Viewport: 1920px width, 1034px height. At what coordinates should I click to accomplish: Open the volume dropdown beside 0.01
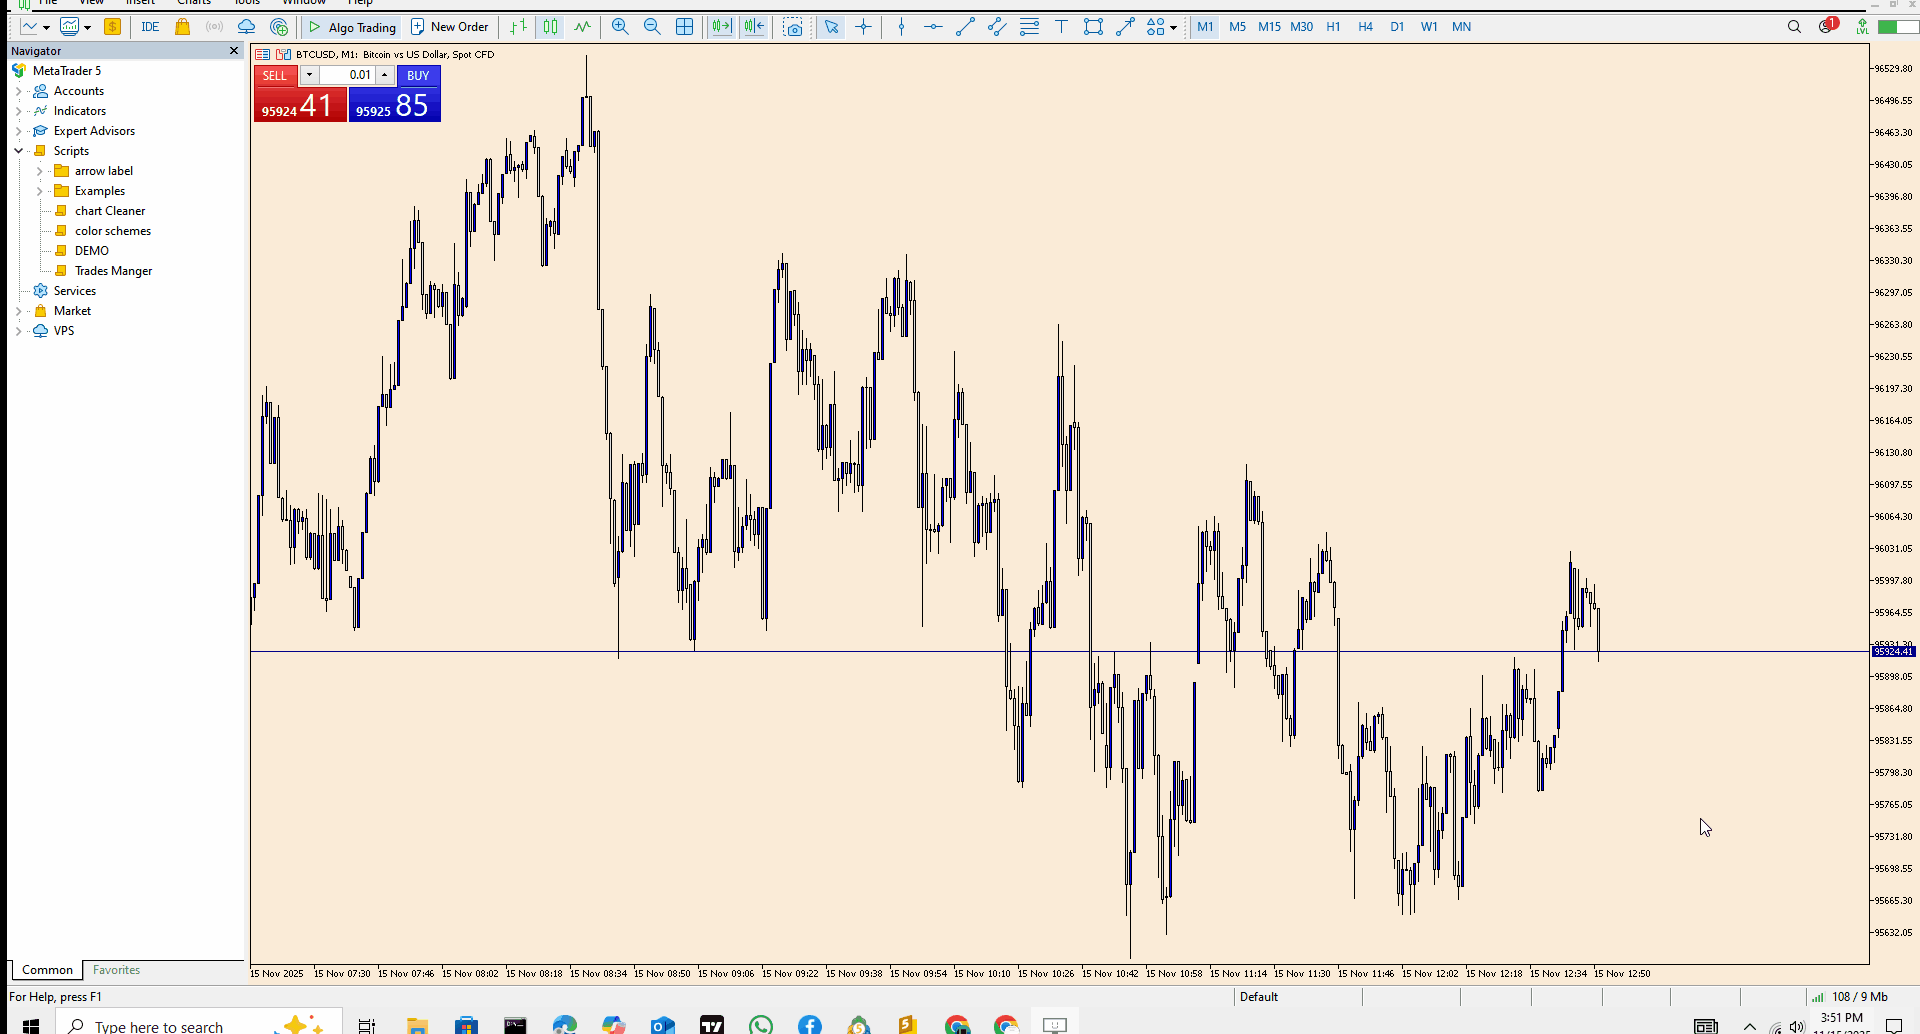pos(309,75)
